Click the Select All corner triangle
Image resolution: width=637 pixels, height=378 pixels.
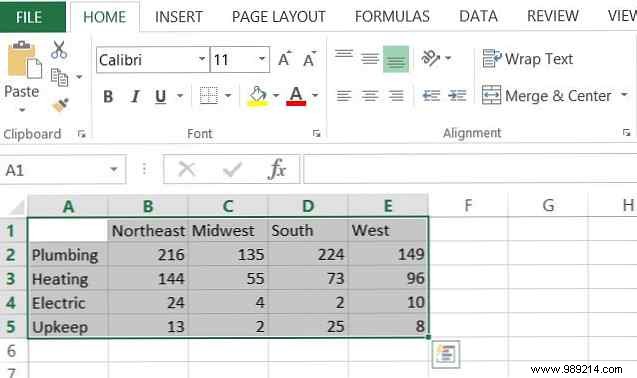(16, 206)
